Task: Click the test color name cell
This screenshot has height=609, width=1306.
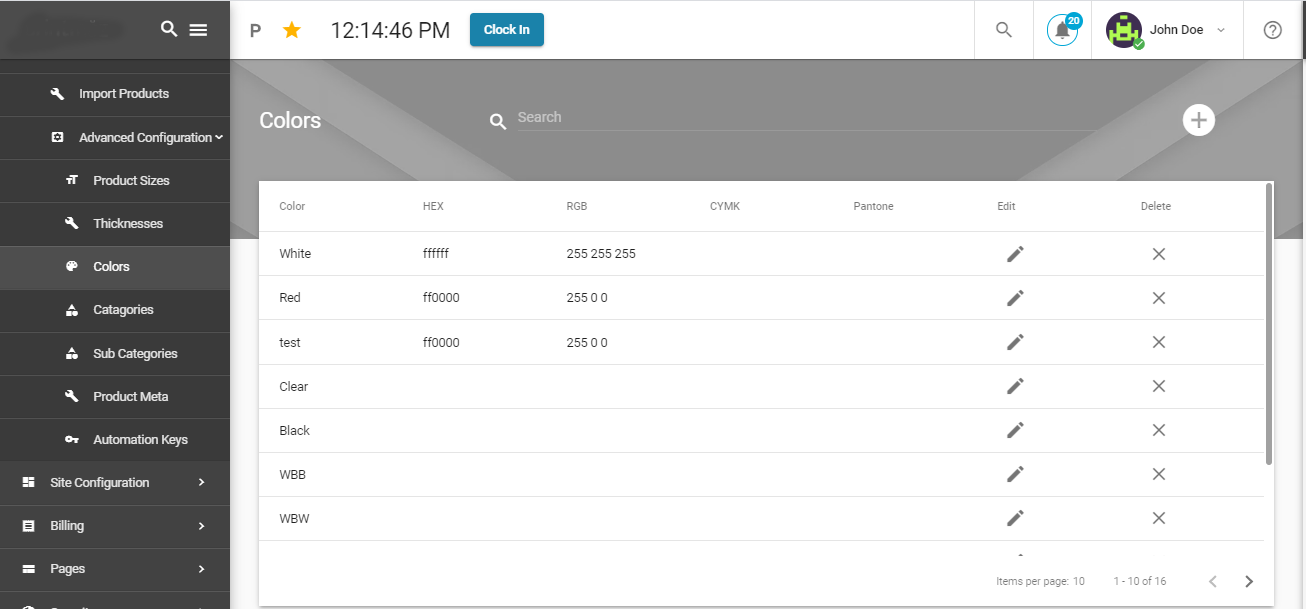Action: click(290, 343)
